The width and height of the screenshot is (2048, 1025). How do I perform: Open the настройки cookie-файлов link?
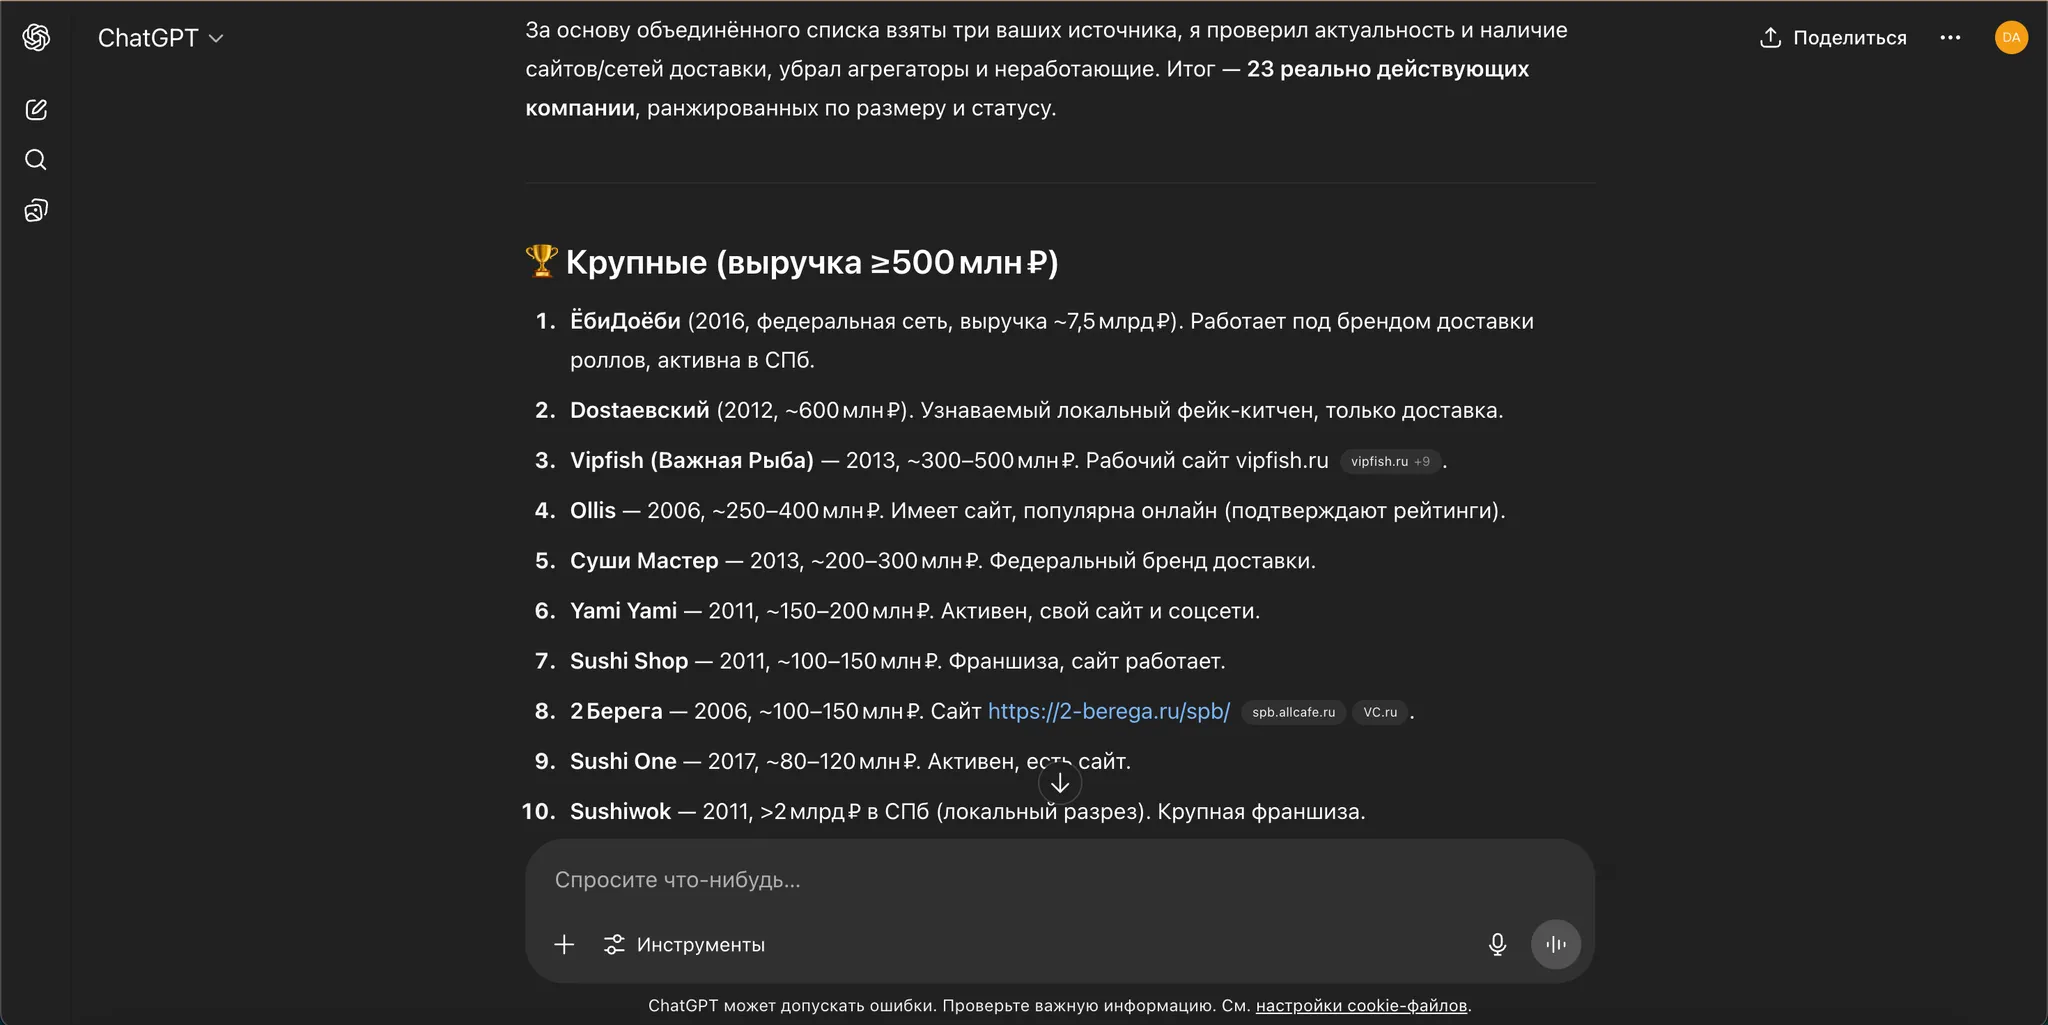(x=1361, y=1006)
